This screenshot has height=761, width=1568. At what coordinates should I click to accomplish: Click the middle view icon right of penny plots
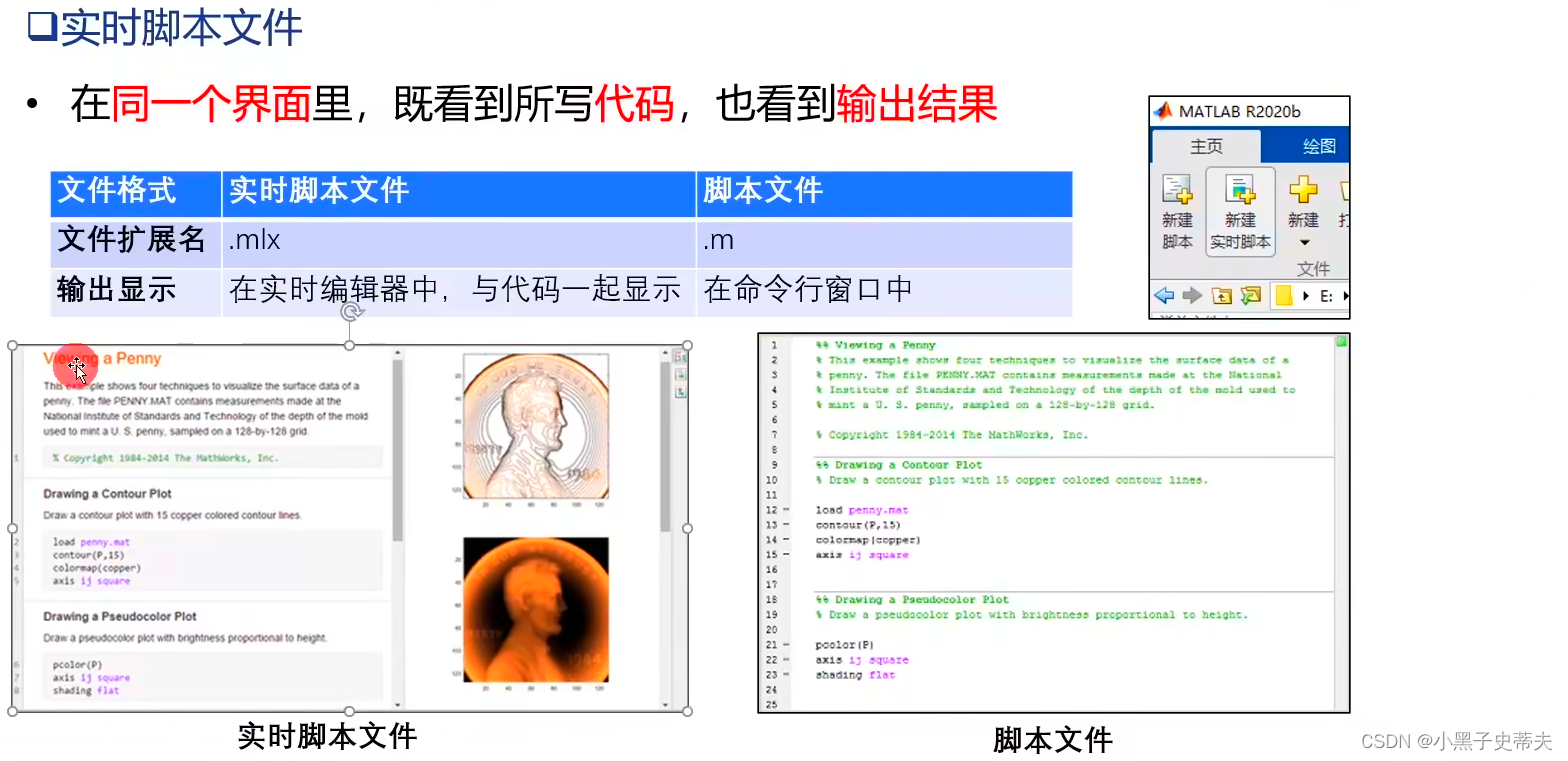click(681, 375)
